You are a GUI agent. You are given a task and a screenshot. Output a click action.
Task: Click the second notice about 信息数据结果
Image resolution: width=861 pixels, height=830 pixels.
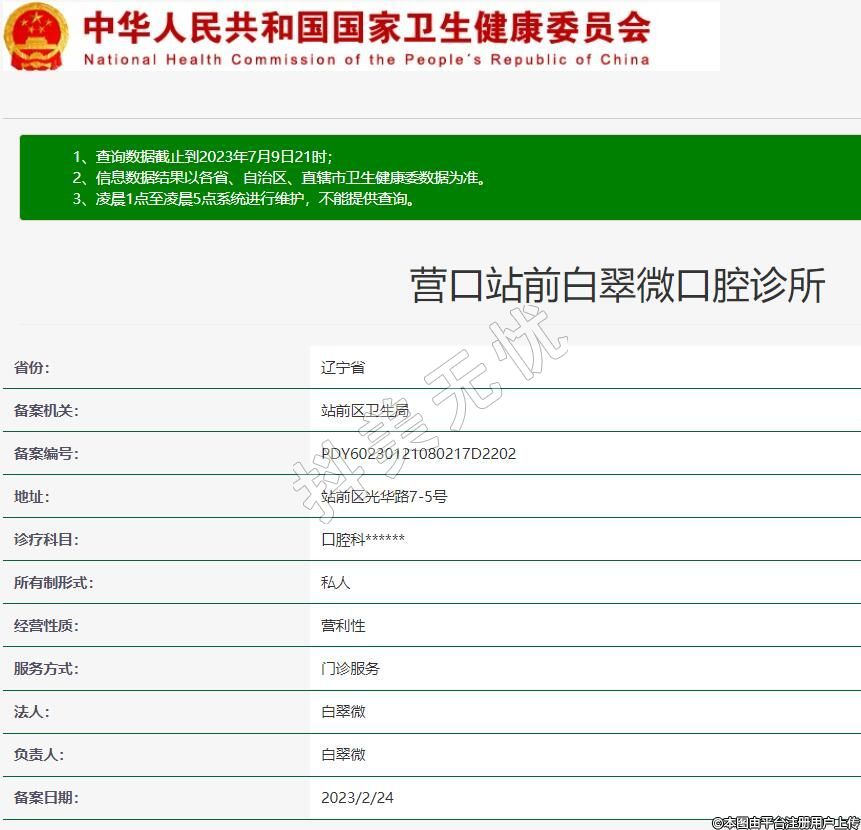point(279,178)
